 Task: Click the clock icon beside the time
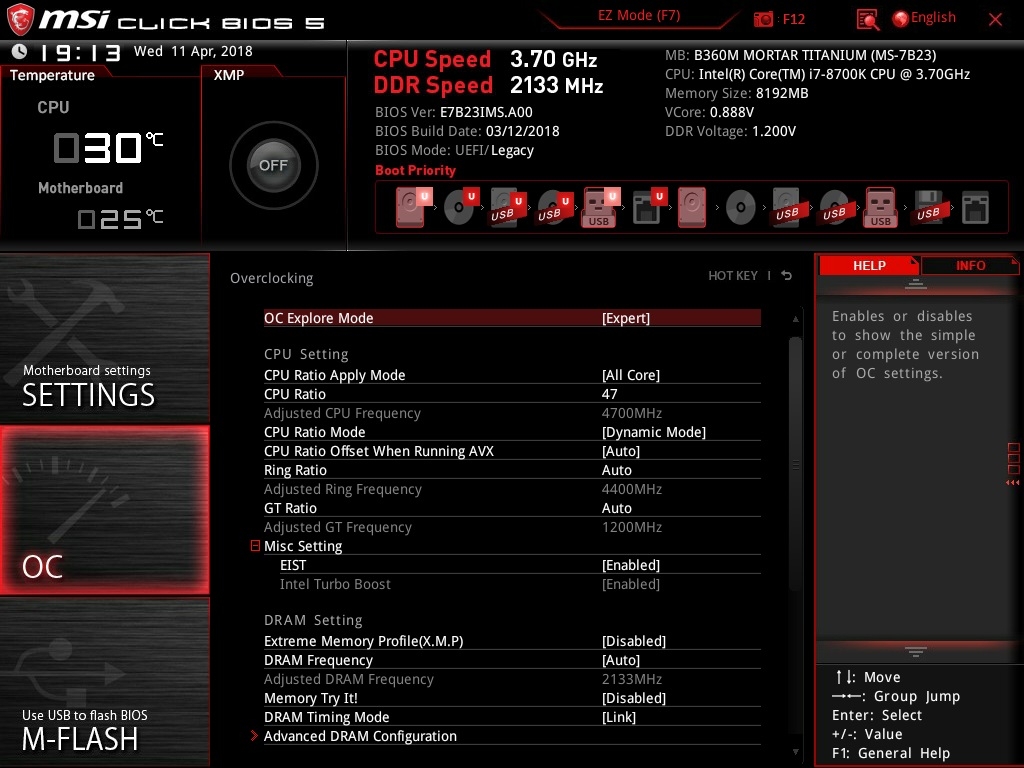[x=20, y=51]
